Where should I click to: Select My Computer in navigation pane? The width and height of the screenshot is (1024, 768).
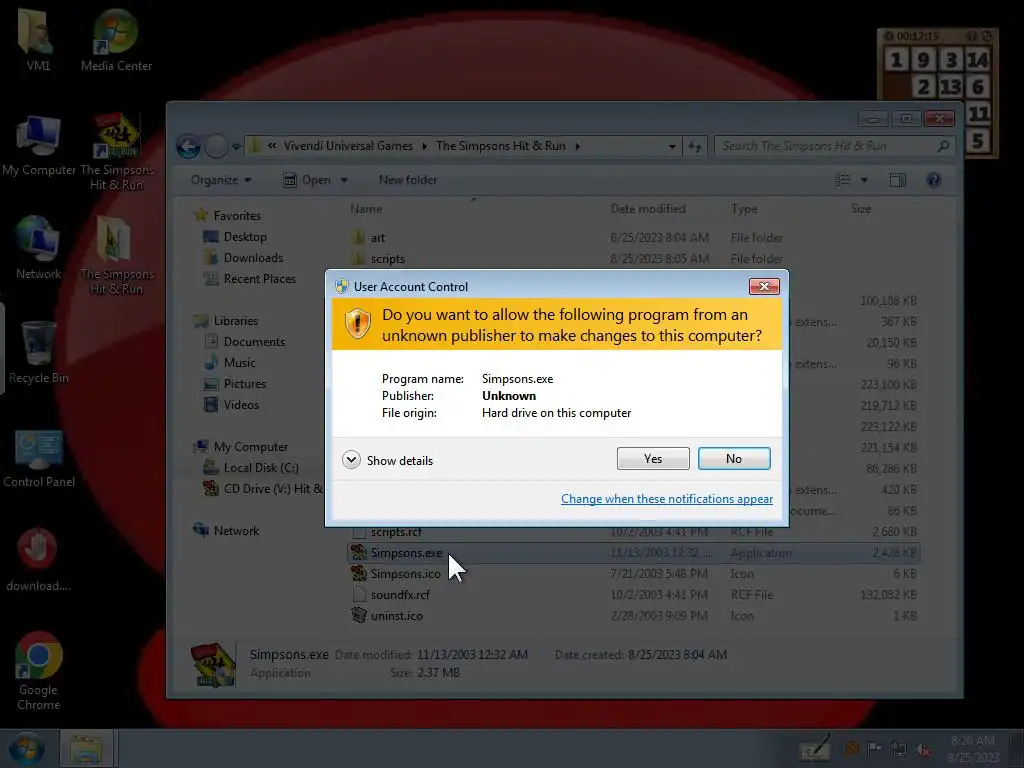click(241, 447)
